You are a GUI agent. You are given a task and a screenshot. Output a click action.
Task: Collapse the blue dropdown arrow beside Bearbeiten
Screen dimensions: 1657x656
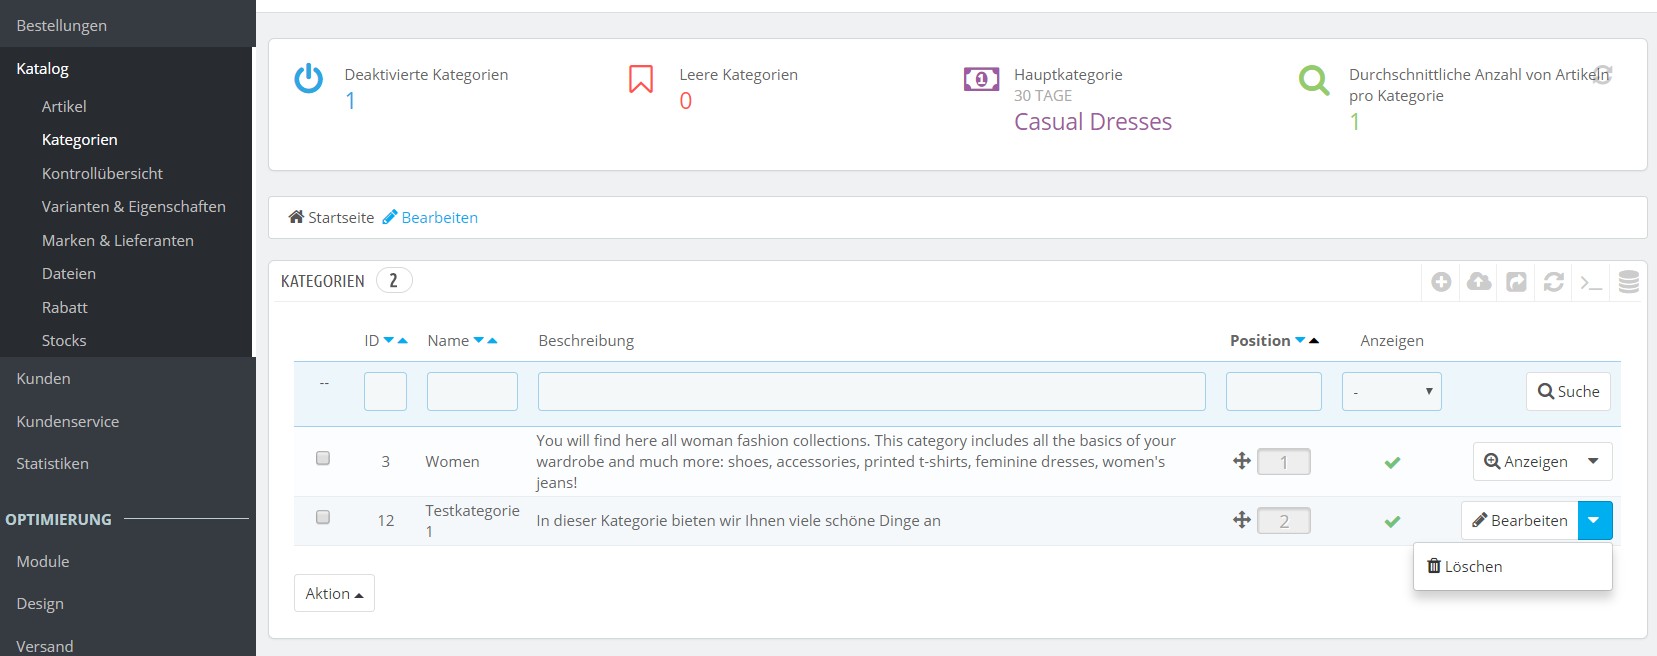tap(1595, 520)
